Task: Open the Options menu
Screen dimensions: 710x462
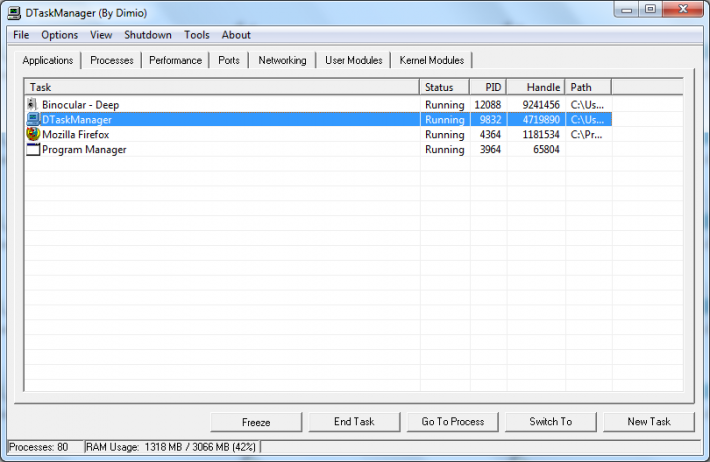Action: [x=59, y=35]
